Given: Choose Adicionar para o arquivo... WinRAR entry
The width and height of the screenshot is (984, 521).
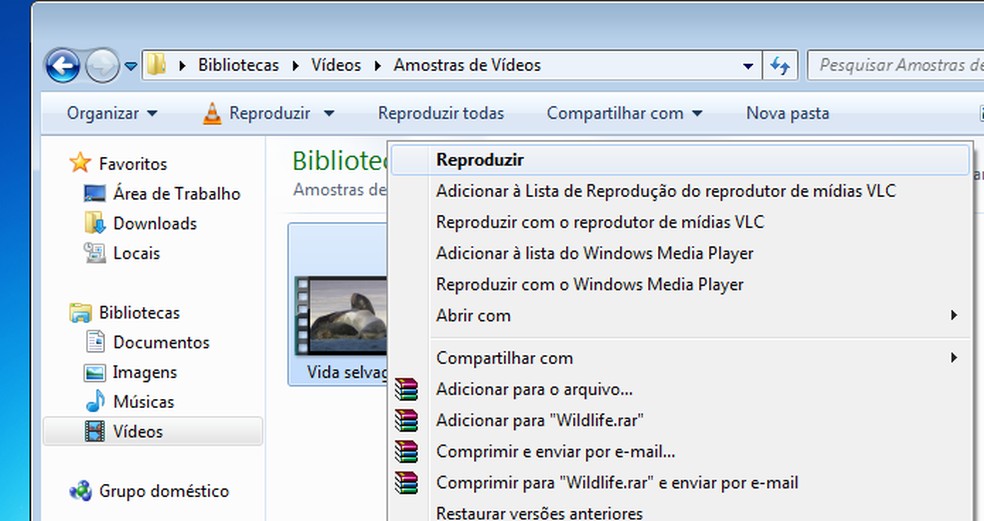Looking at the screenshot, I should coord(680,389).
